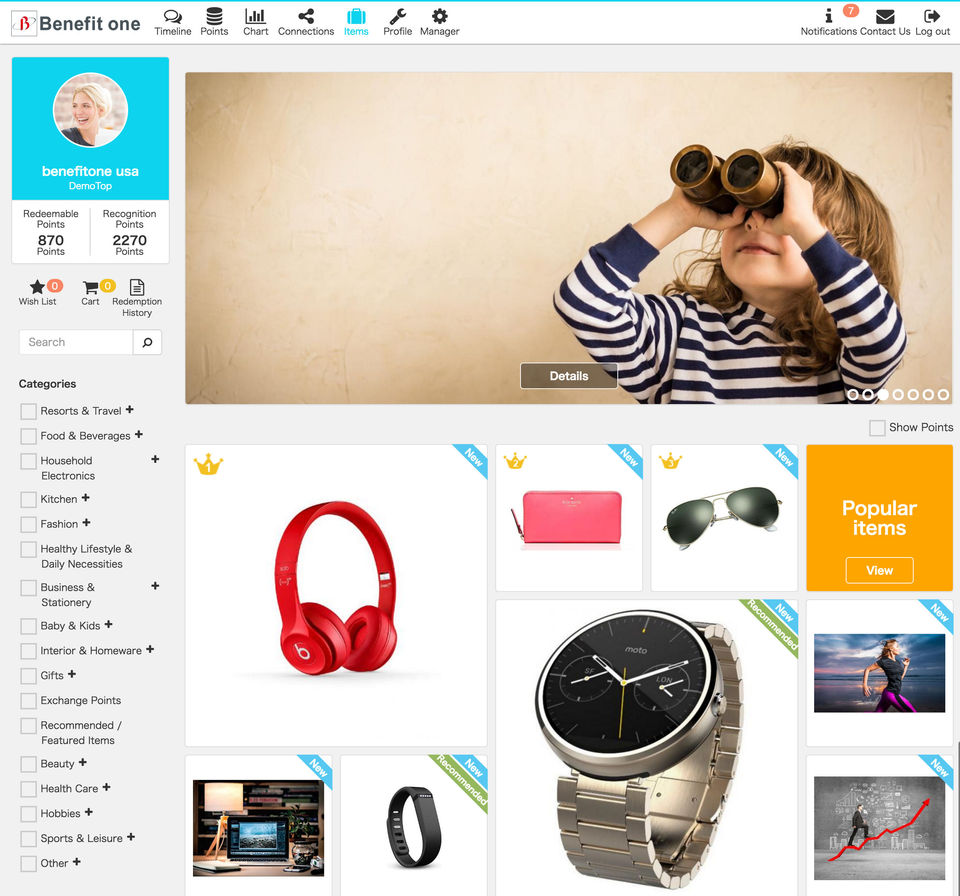The width and height of the screenshot is (960, 896).
Task: Check the Sports & Leisure checkbox
Action: point(28,838)
